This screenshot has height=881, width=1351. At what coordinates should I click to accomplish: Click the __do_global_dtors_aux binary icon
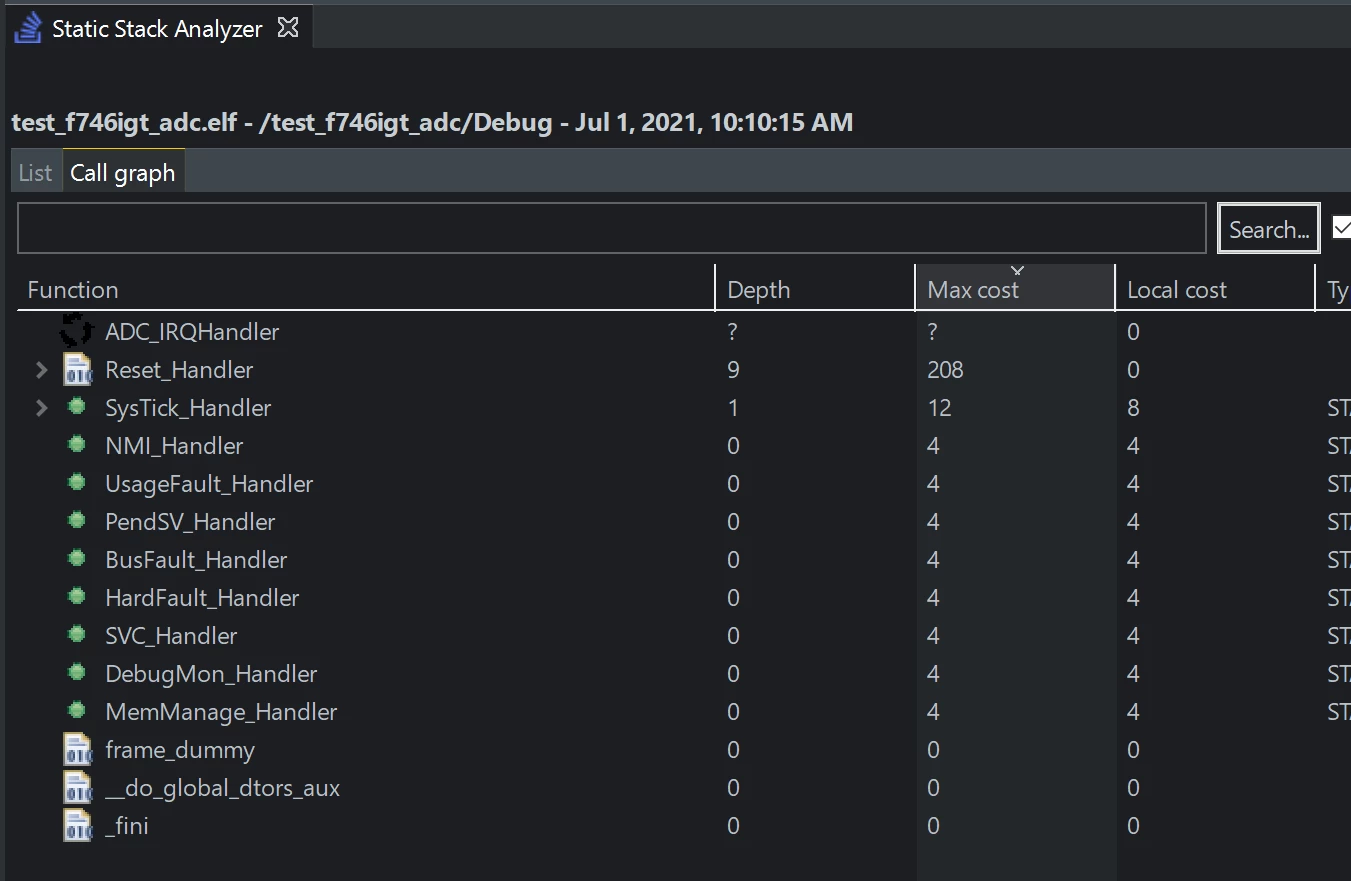(77, 788)
